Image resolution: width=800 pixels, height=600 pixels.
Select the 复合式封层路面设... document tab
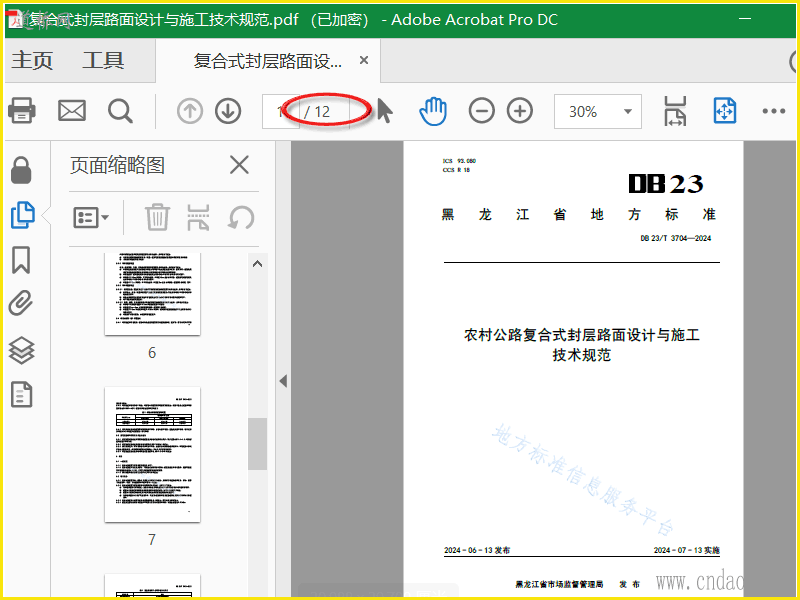pyautogui.click(x=267, y=61)
